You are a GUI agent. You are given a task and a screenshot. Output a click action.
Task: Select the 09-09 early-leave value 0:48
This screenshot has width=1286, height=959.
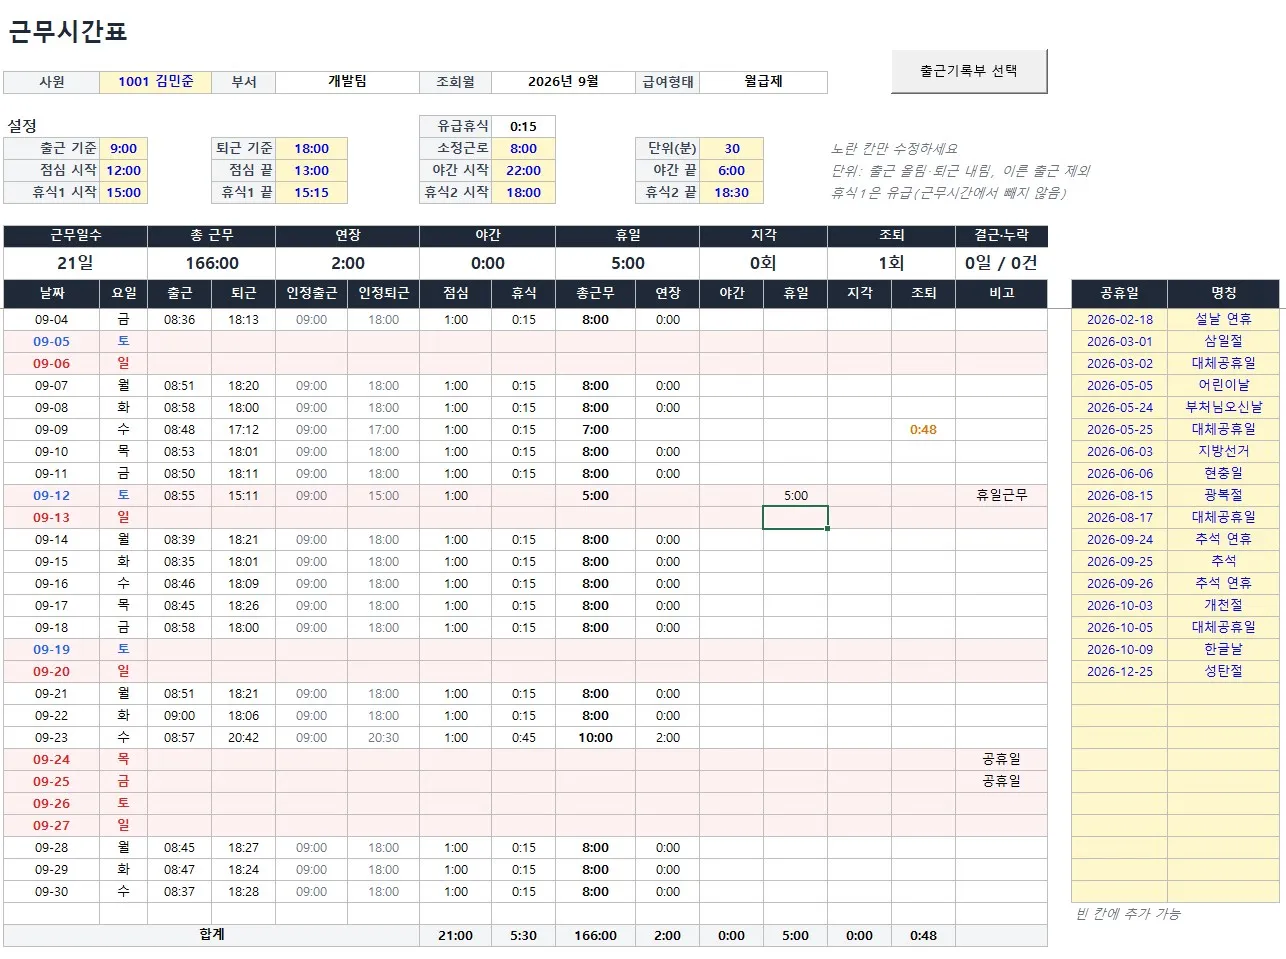pyautogui.click(x=923, y=430)
